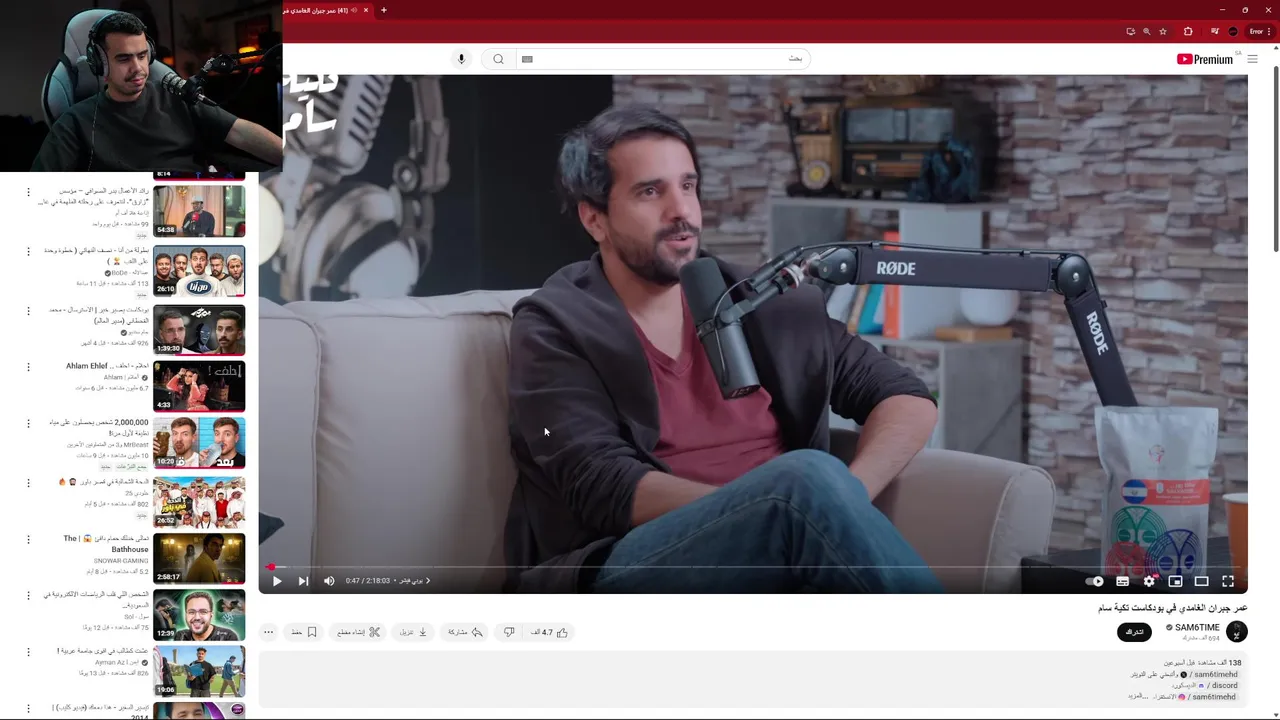Expand the video description with the More link

click(x=1137, y=697)
